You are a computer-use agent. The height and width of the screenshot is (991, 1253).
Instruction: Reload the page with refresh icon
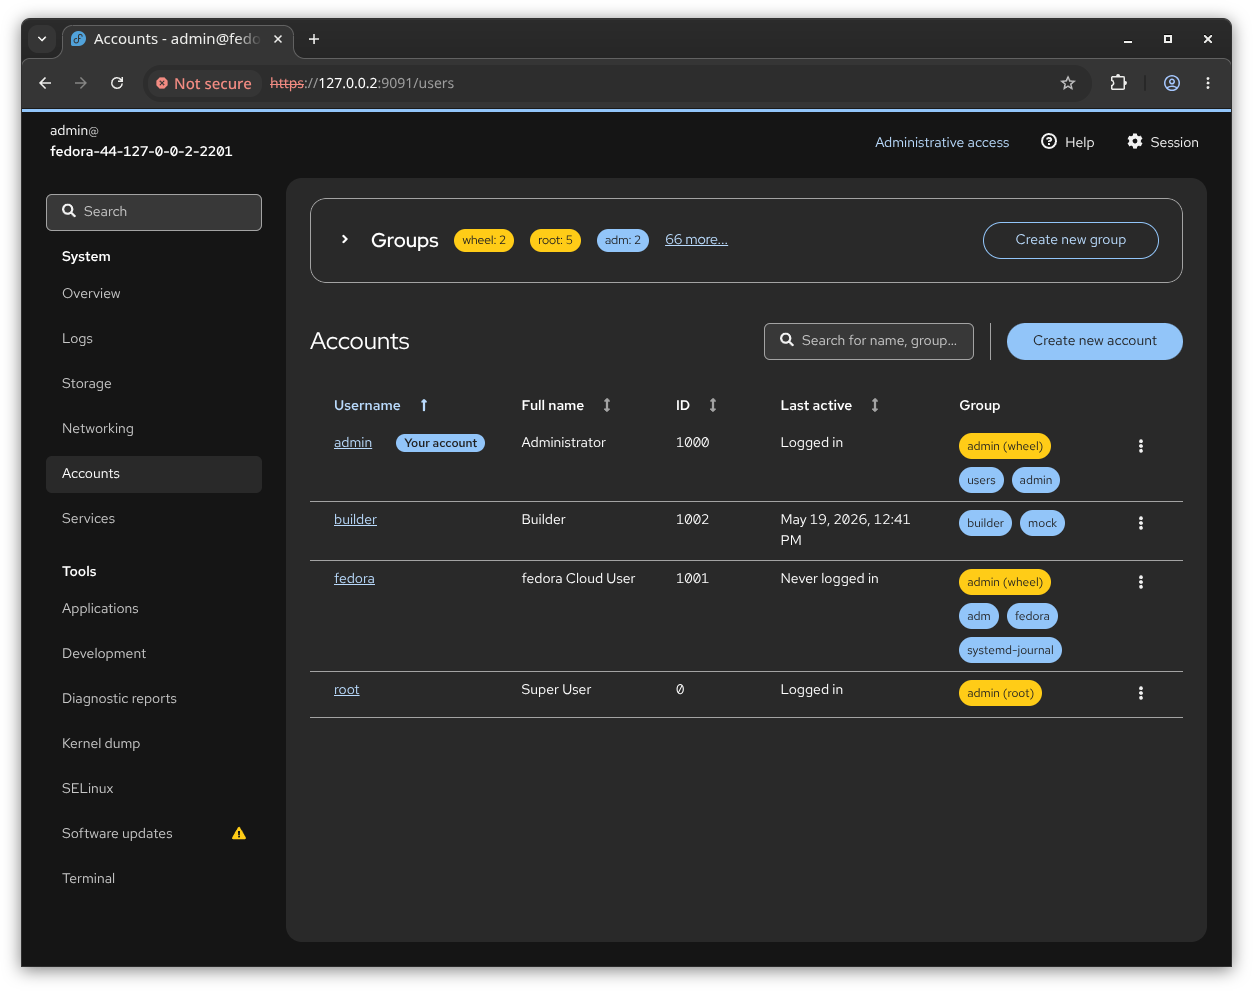117,83
